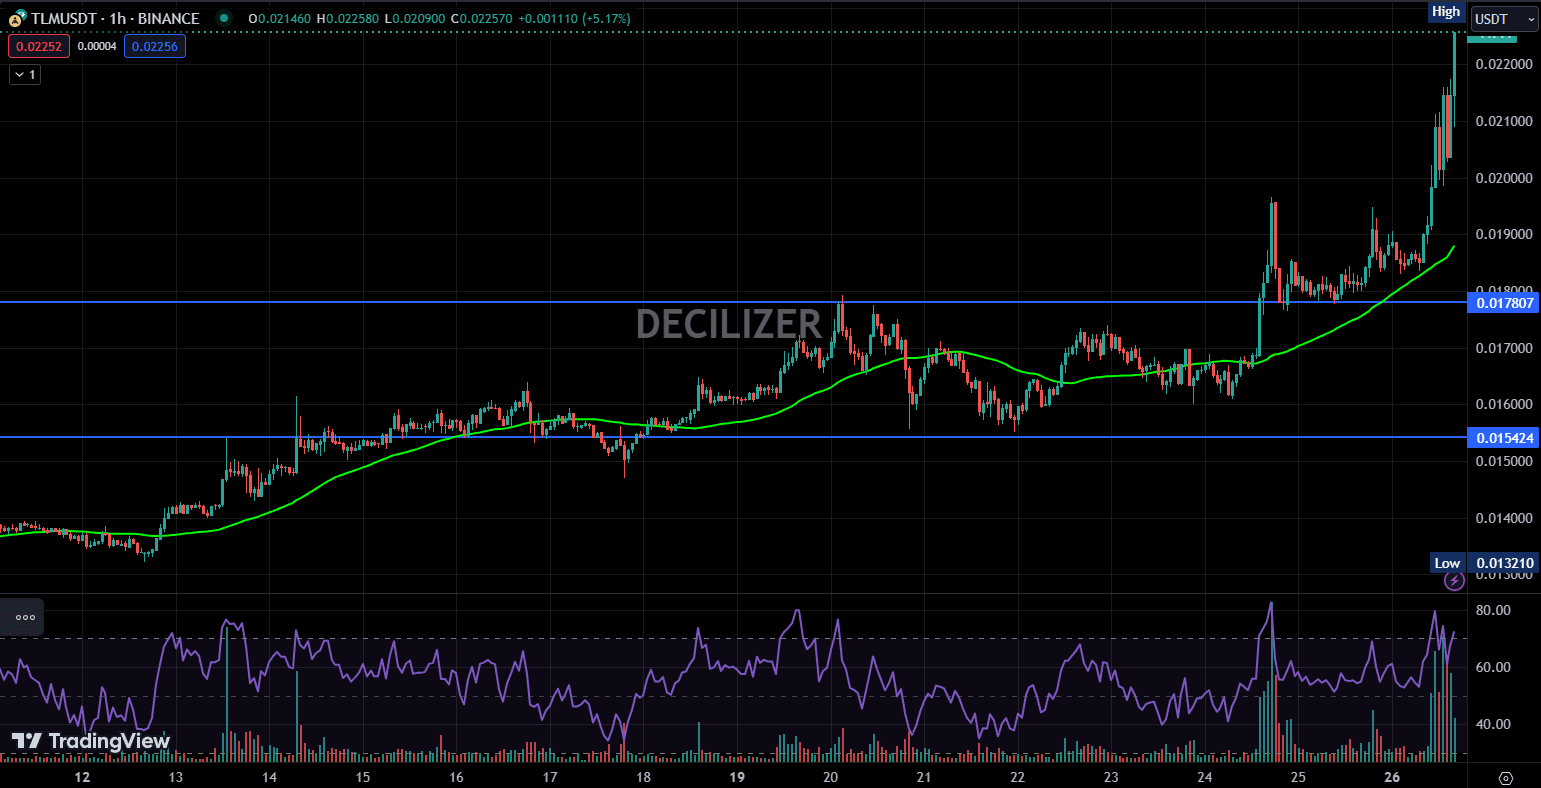The height and width of the screenshot is (788, 1541).
Task: Click the 0.016000 price axis label
Action: (1502, 404)
